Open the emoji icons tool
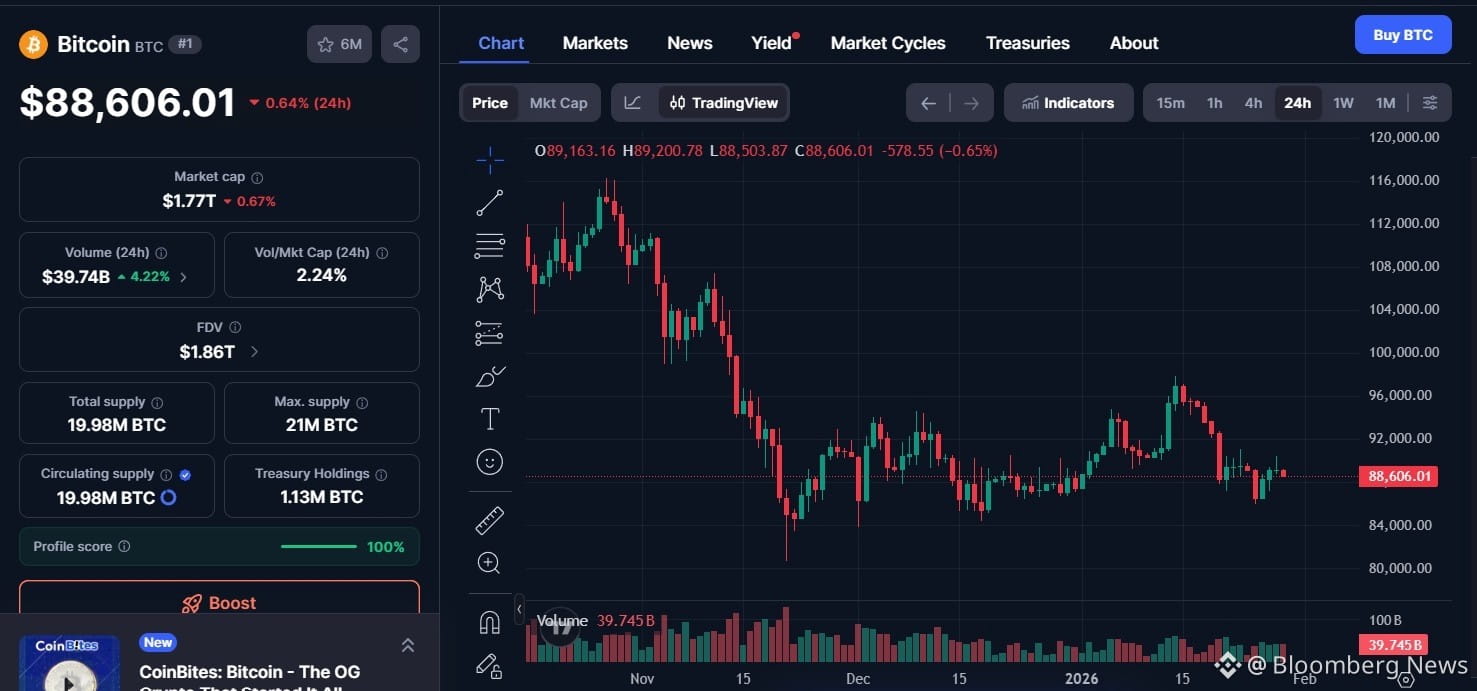Screen dimensions: 1477x691 click(x=489, y=462)
